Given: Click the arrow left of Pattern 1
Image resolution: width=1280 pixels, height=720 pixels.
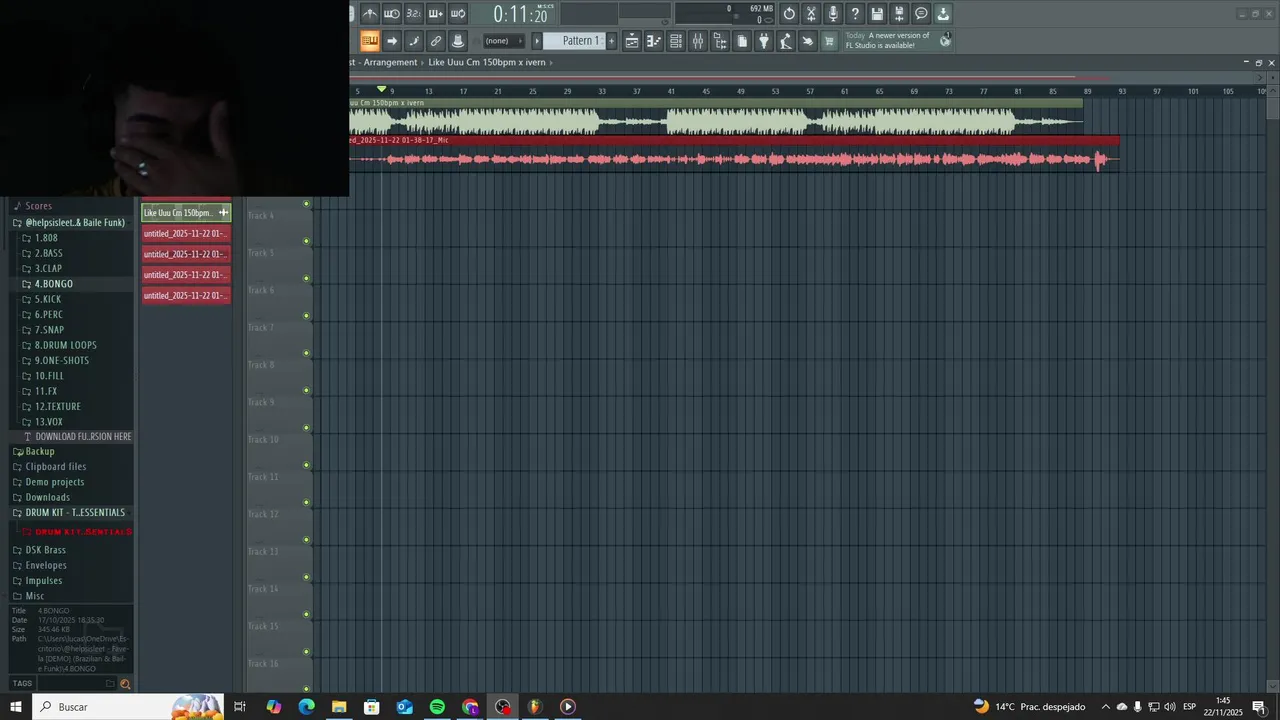Looking at the screenshot, I should point(537,41).
